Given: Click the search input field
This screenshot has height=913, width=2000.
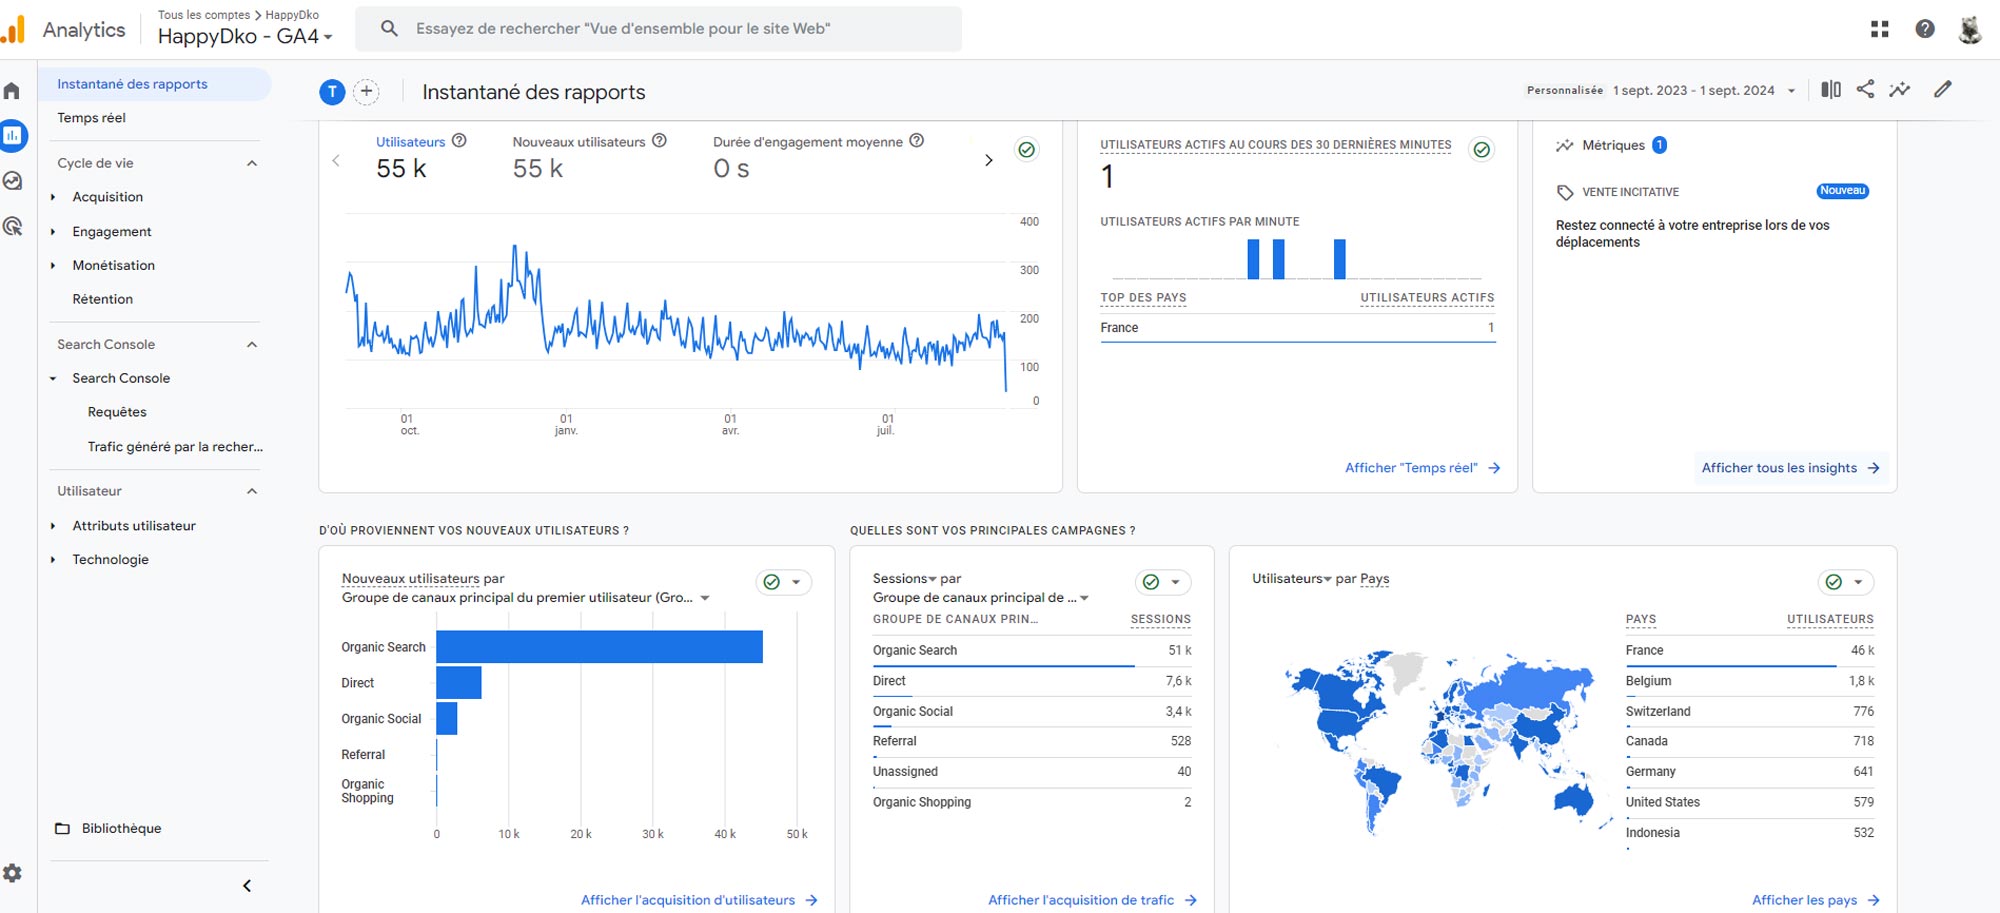Looking at the screenshot, I should (x=659, y=29).
